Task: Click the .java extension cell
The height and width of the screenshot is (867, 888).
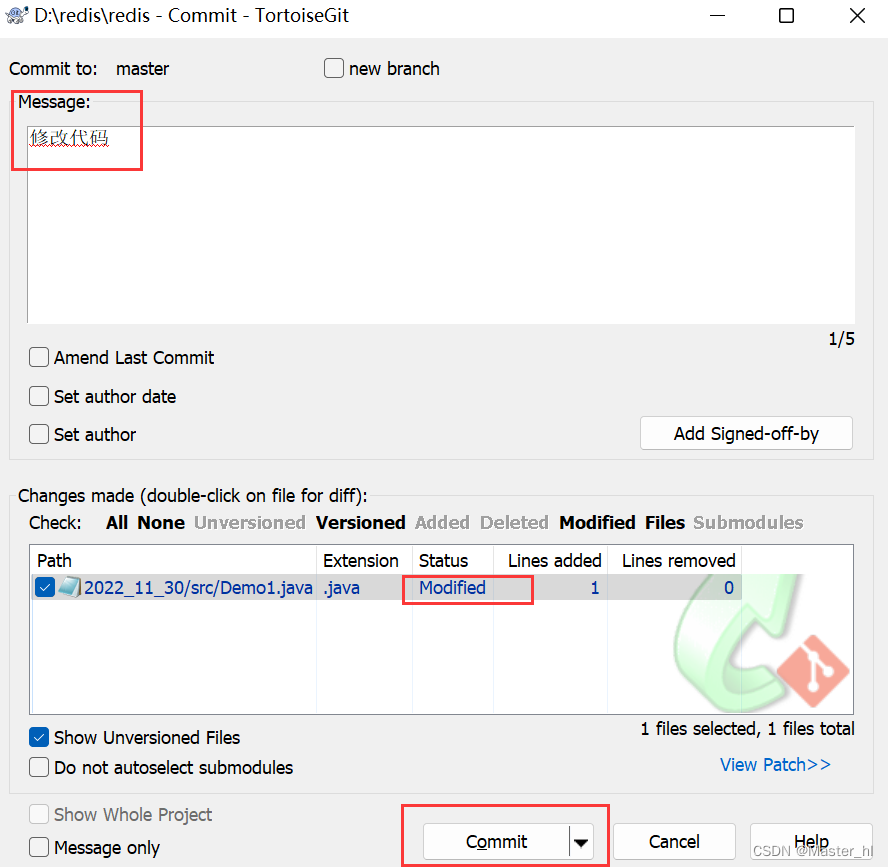Action: coord(341,587)
